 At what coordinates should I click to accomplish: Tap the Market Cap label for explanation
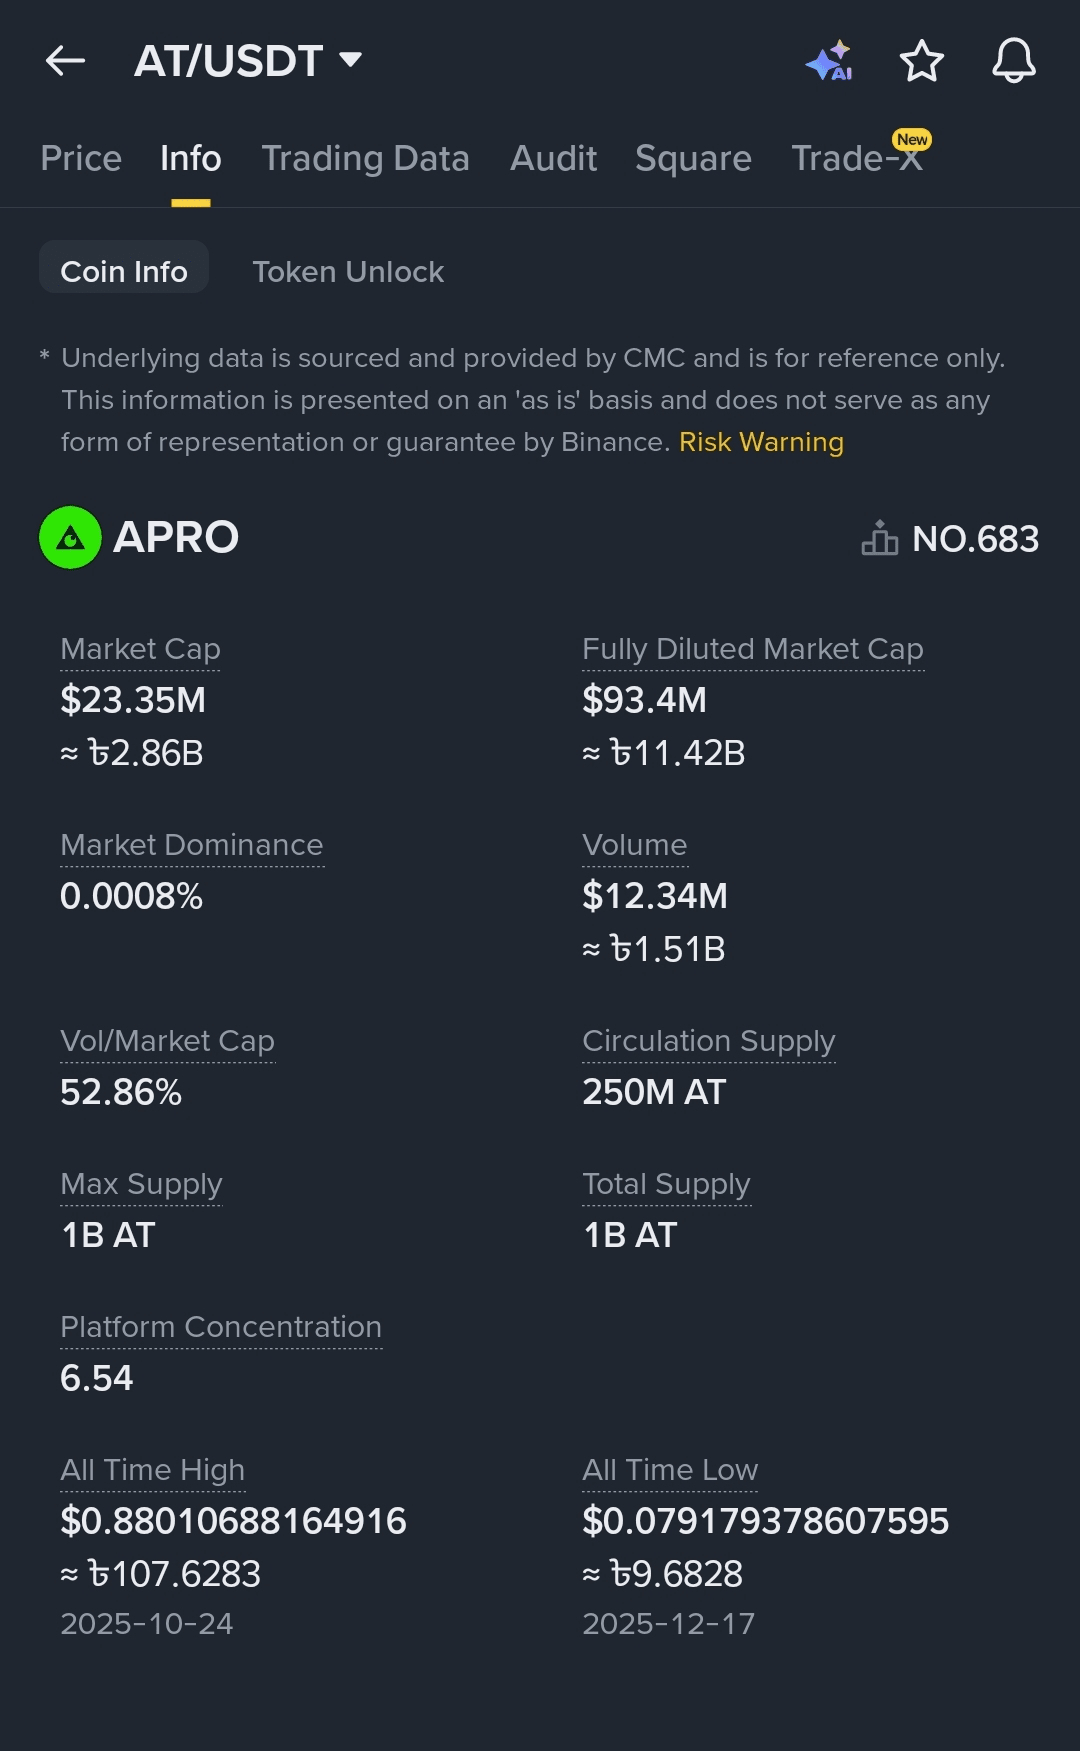coord(140,649)
